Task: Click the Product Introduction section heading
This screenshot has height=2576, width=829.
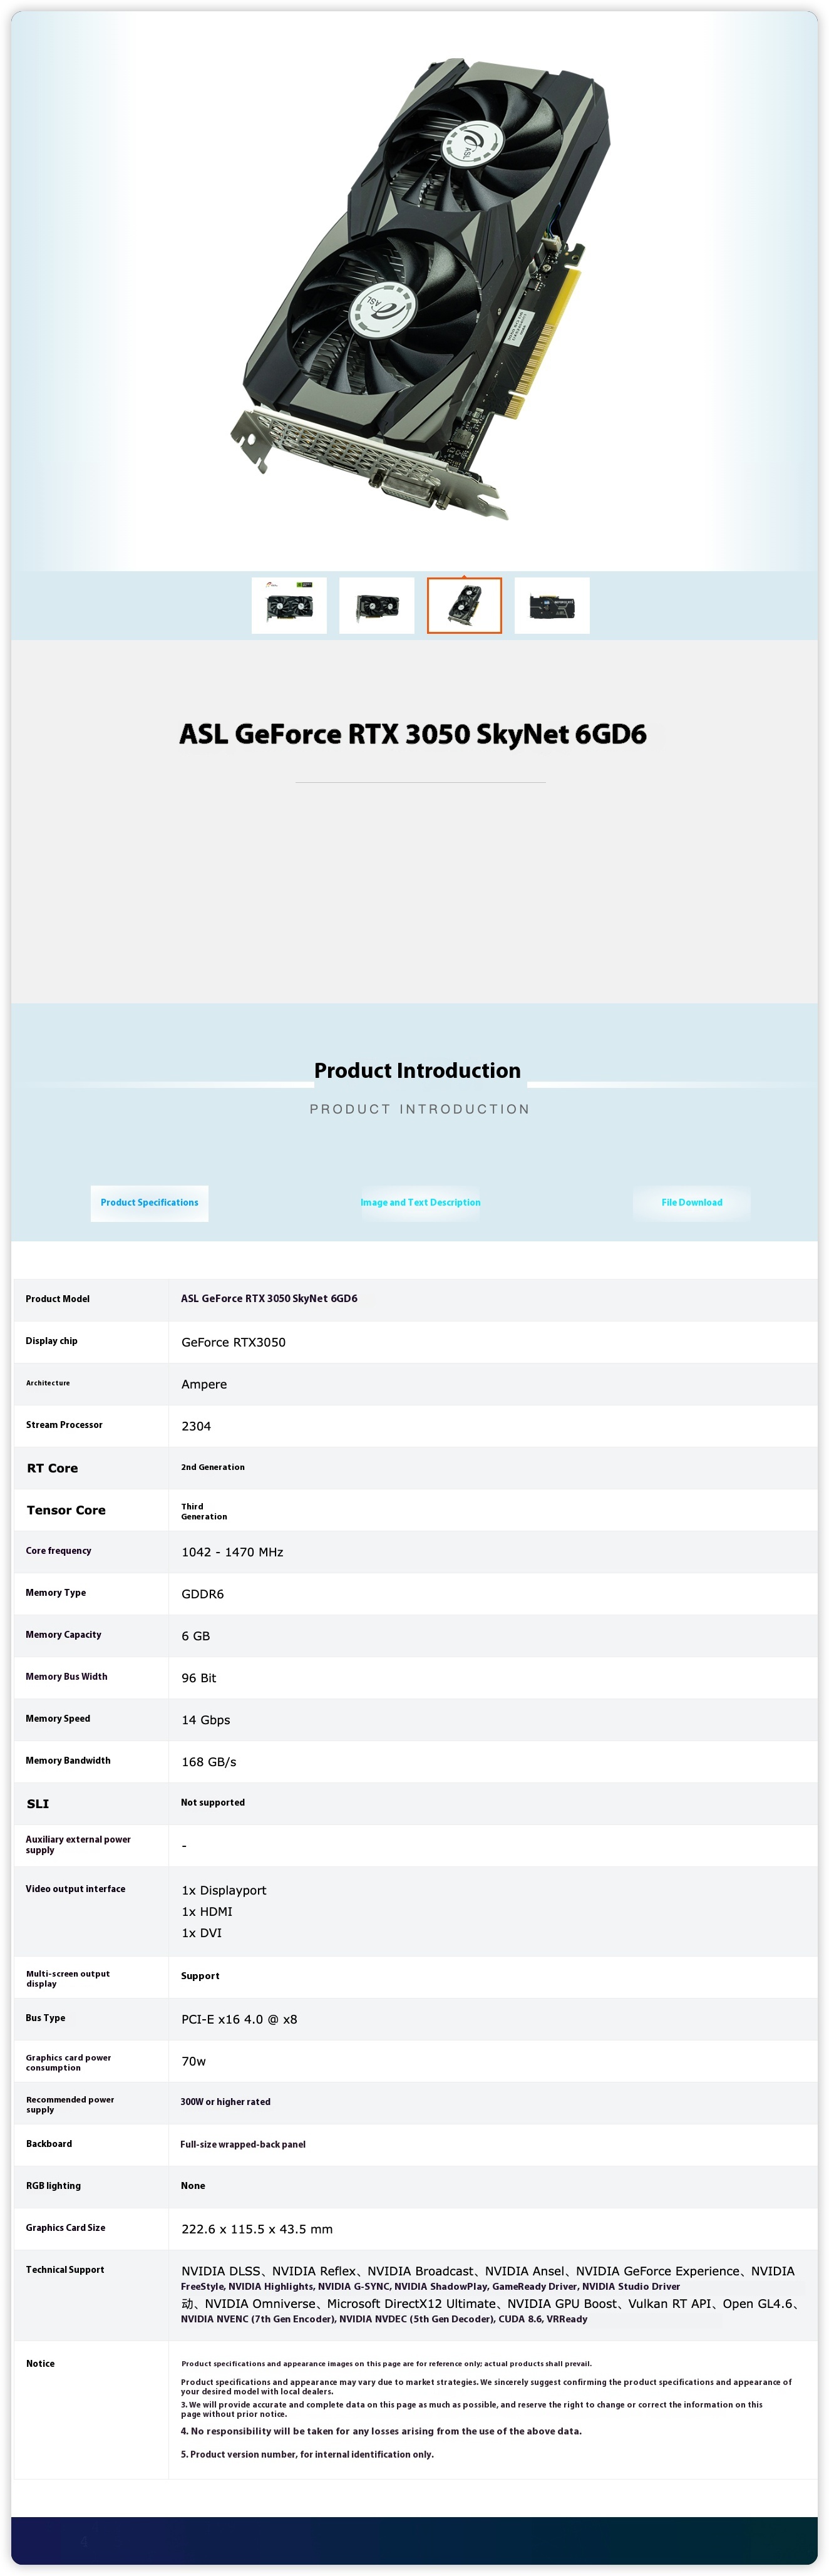Action: click(417, 1070)
